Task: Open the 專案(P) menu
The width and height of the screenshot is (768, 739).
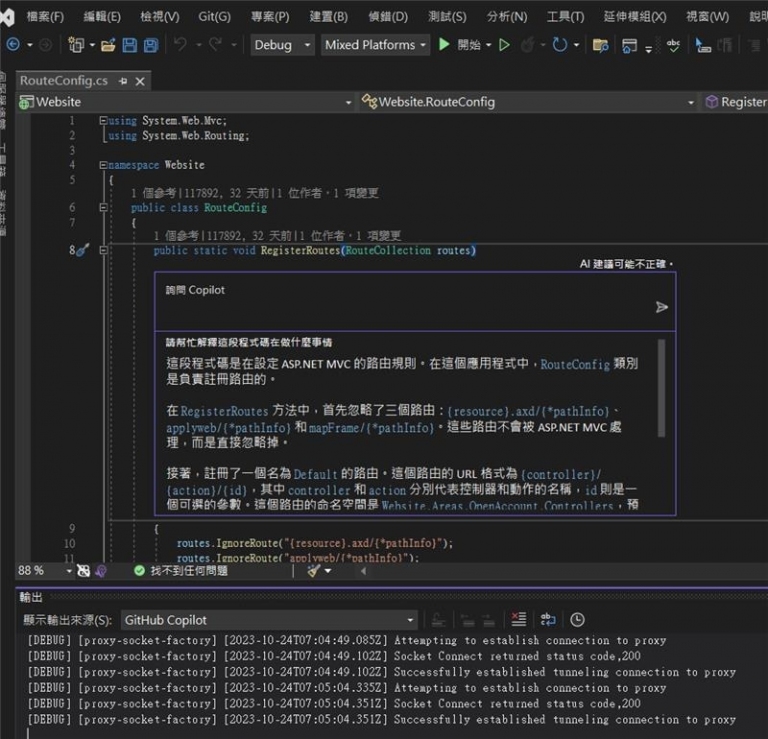Action: coord(270,17)
